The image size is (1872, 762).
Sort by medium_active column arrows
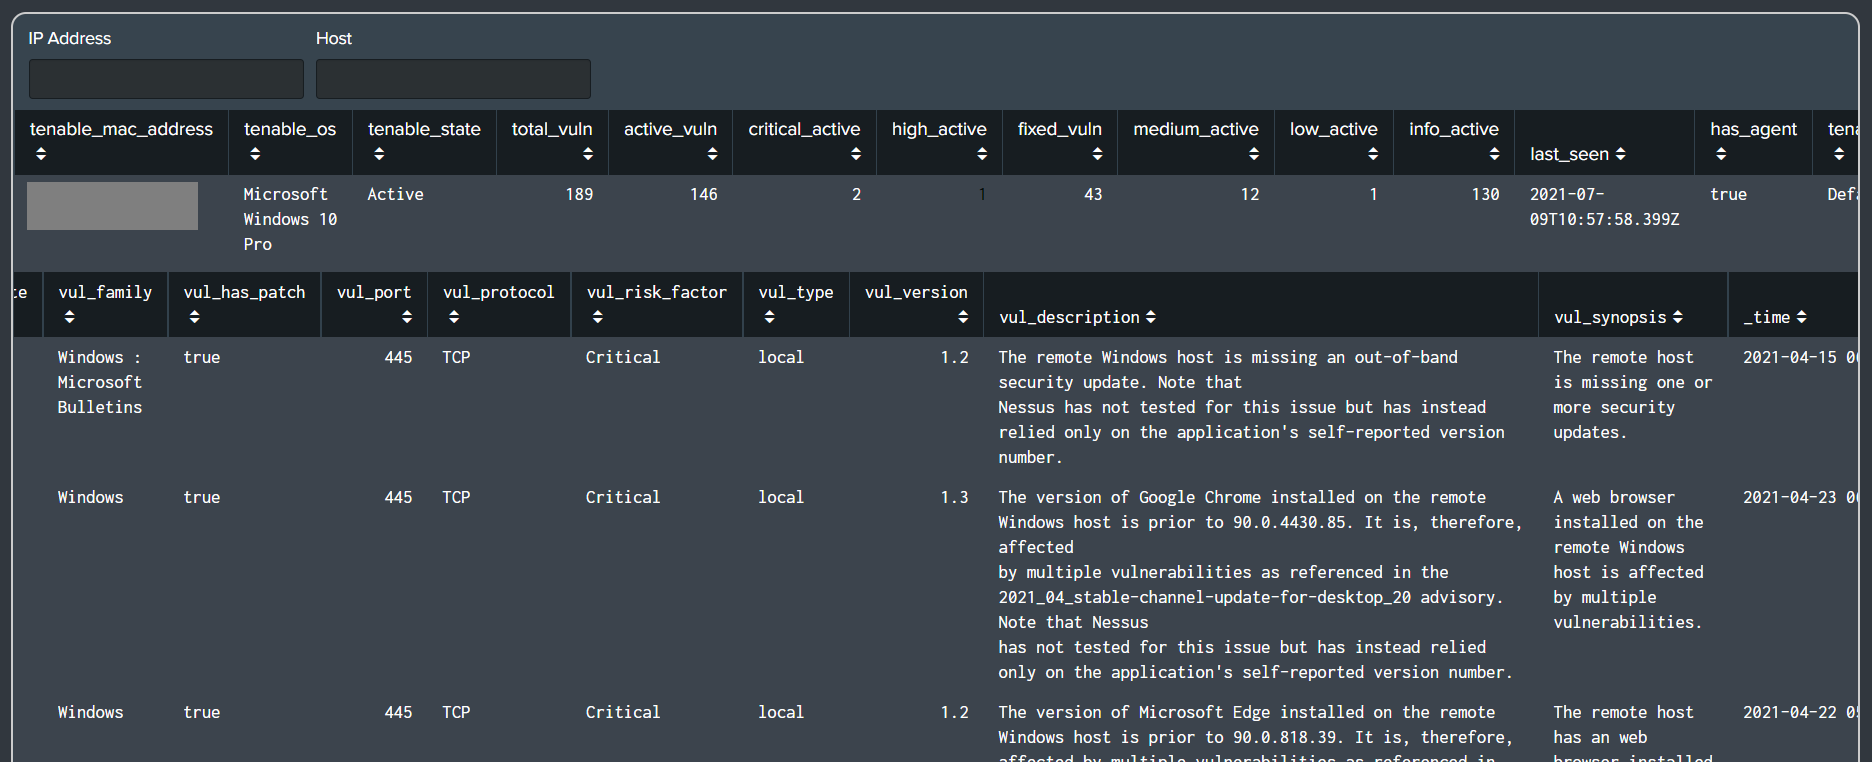tap(1254, 154)
